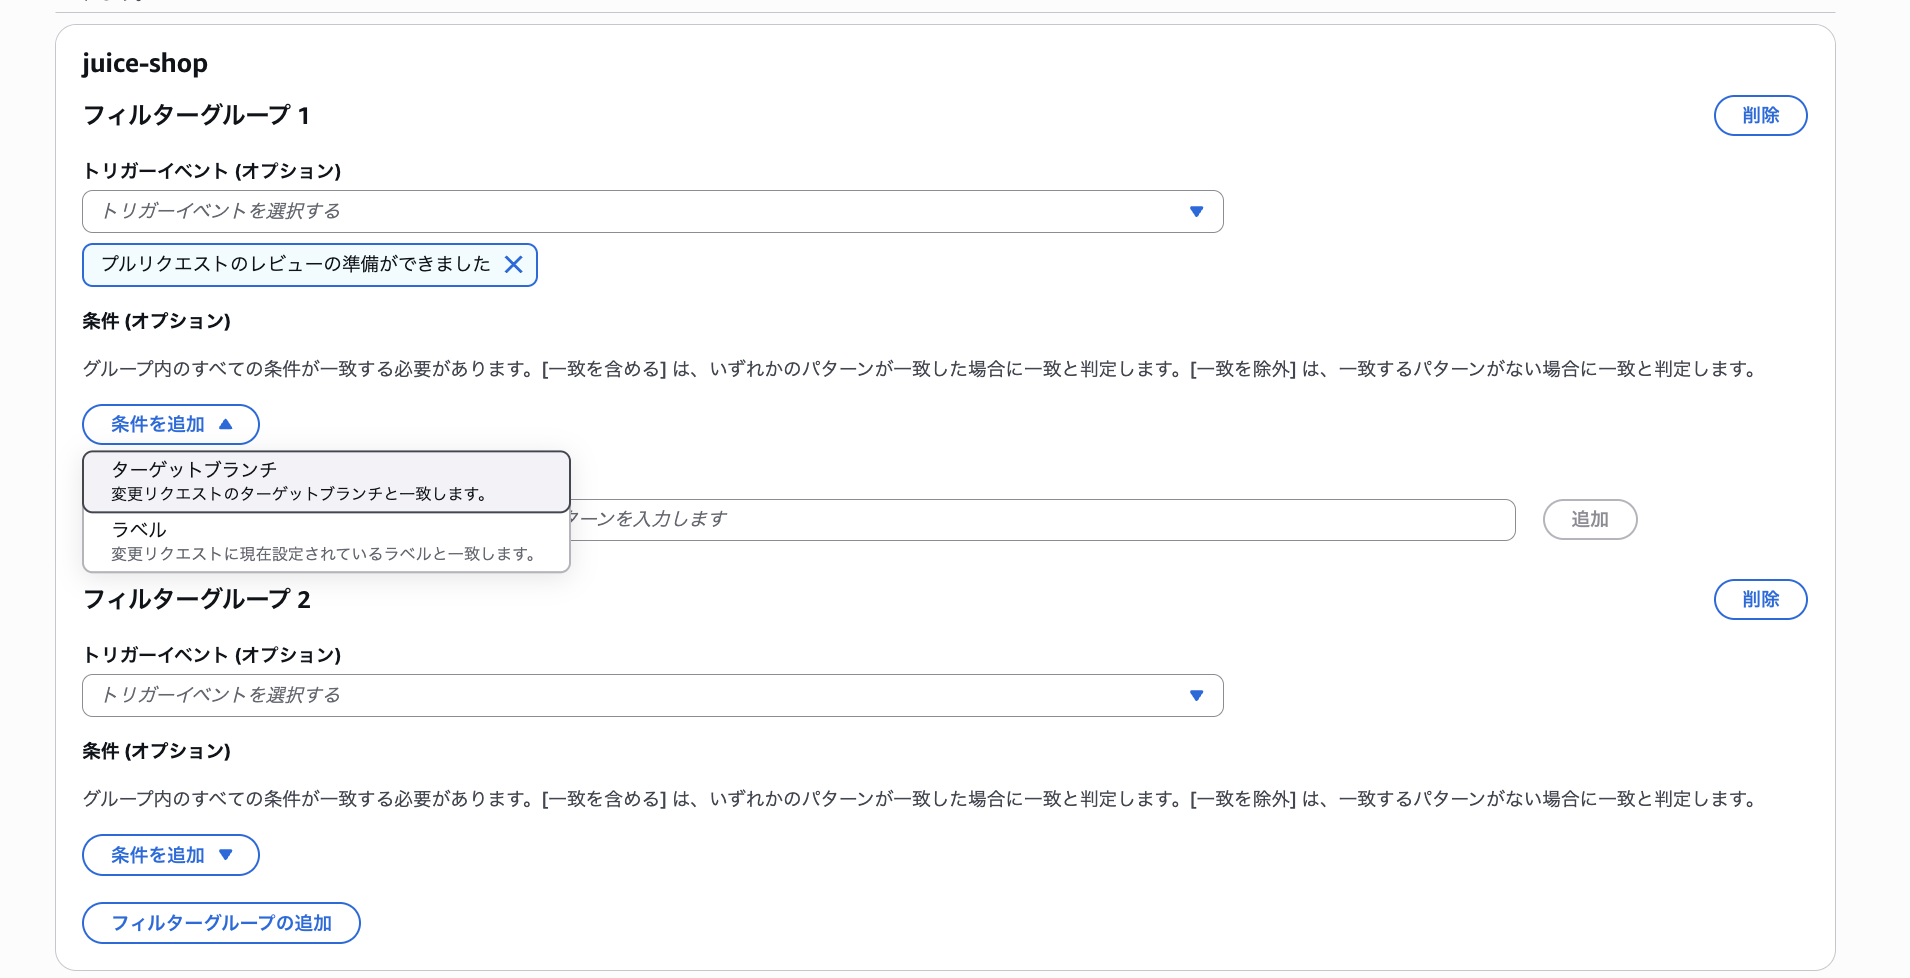1910x978 pixels.
Task: Select ラベル from the condition menu
Action: pos(326,541)
